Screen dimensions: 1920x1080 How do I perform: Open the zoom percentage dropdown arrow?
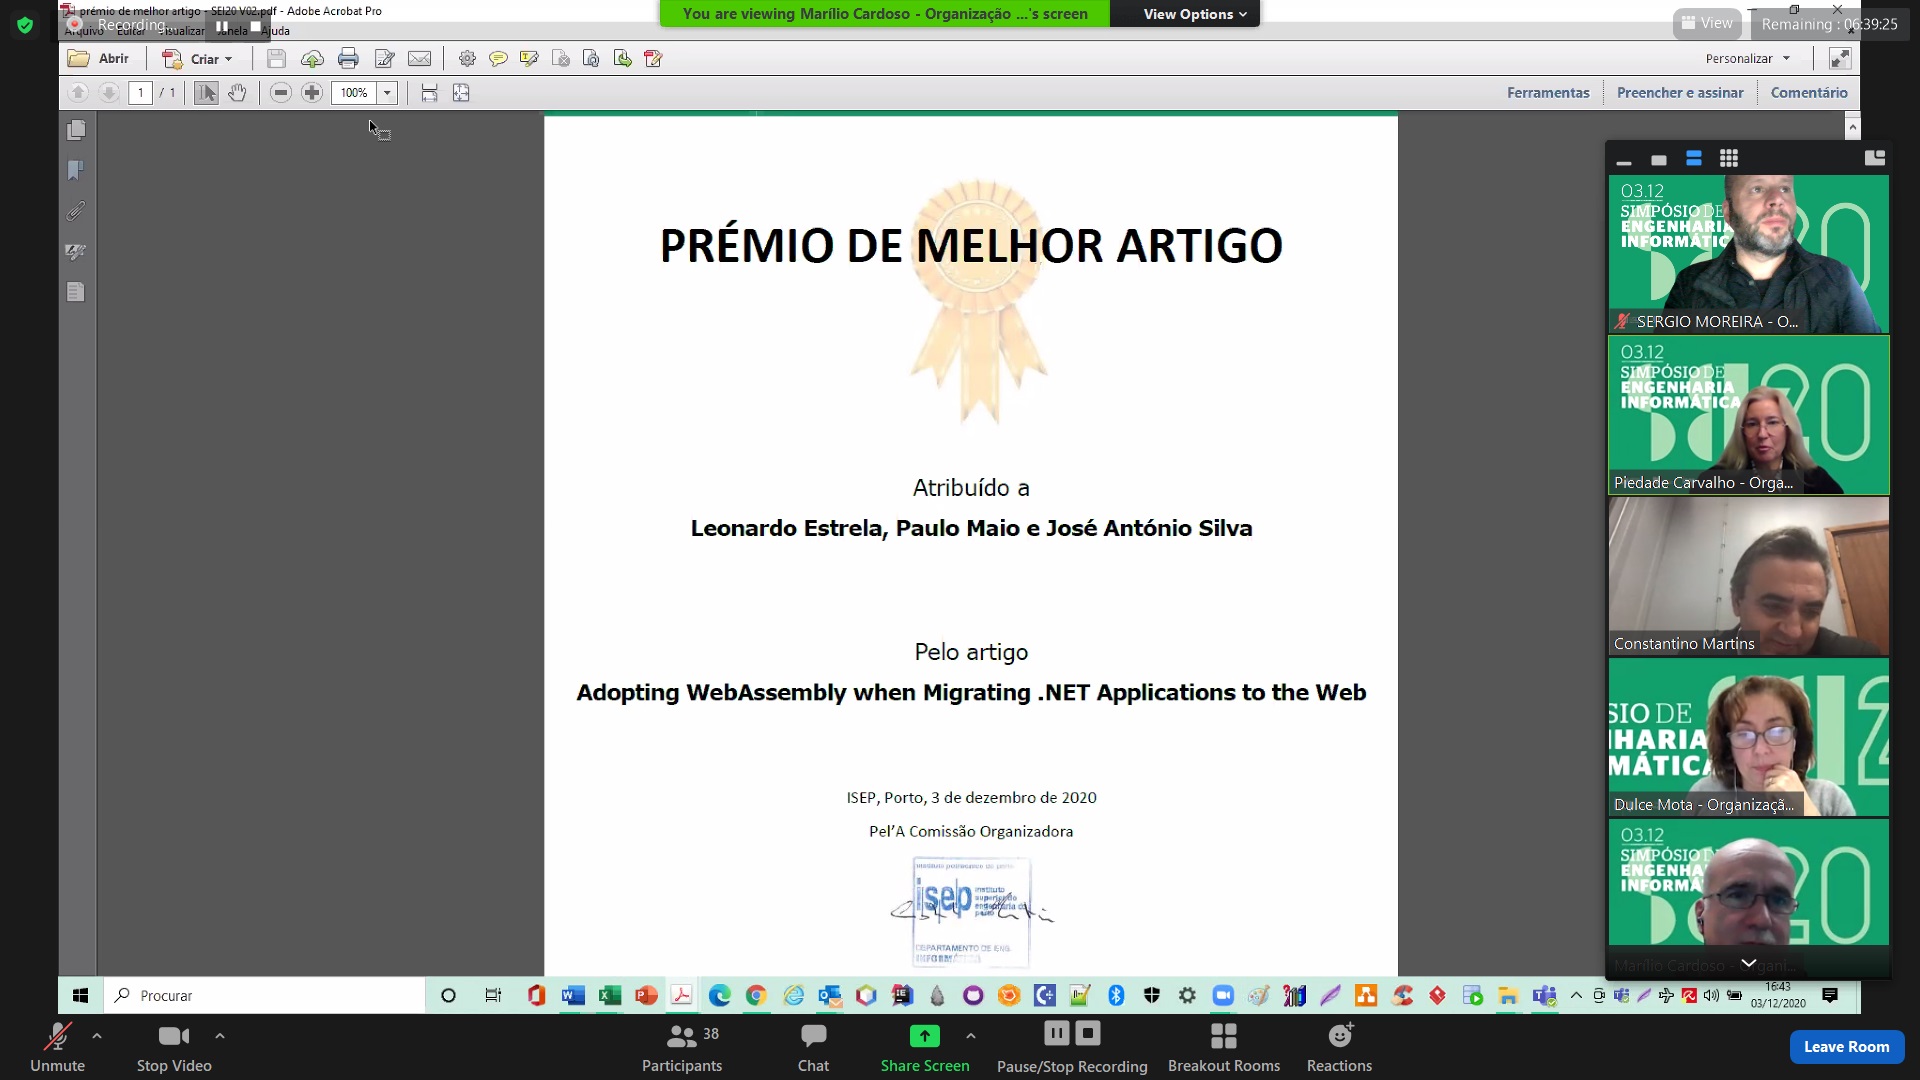coord(387,93)
